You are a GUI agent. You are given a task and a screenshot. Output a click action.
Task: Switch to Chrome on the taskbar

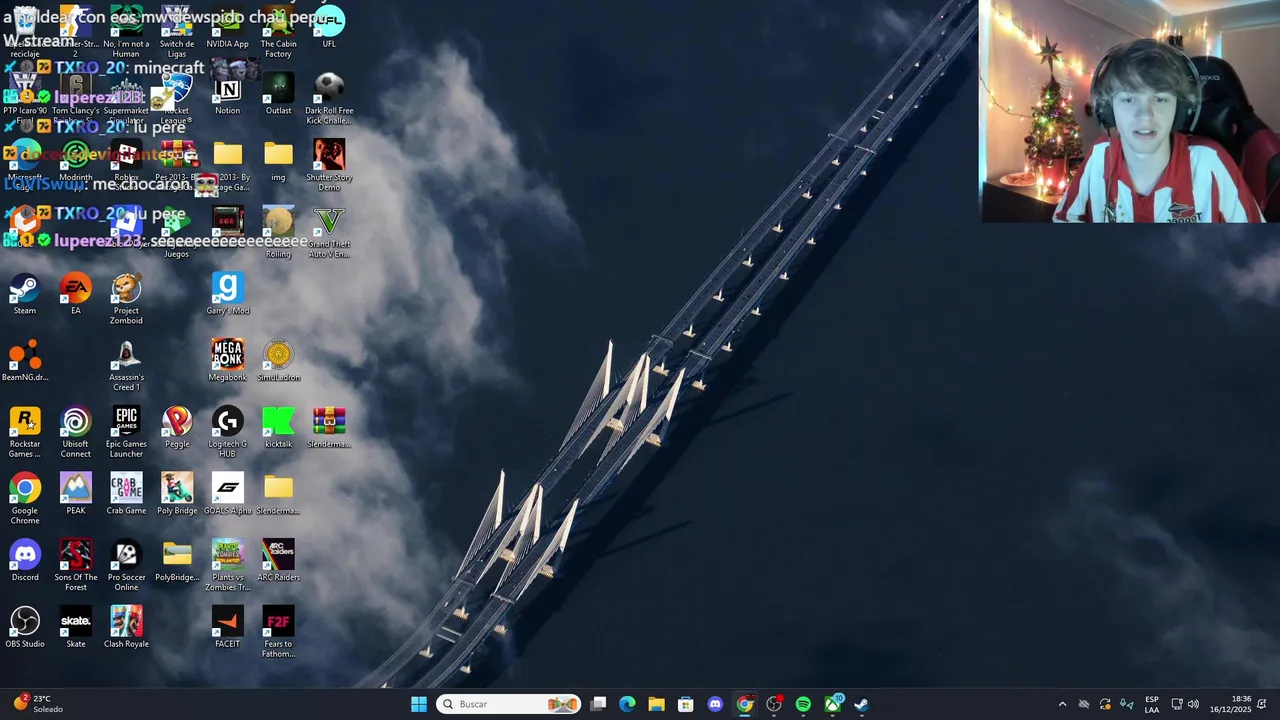click(x=744, y=704)
